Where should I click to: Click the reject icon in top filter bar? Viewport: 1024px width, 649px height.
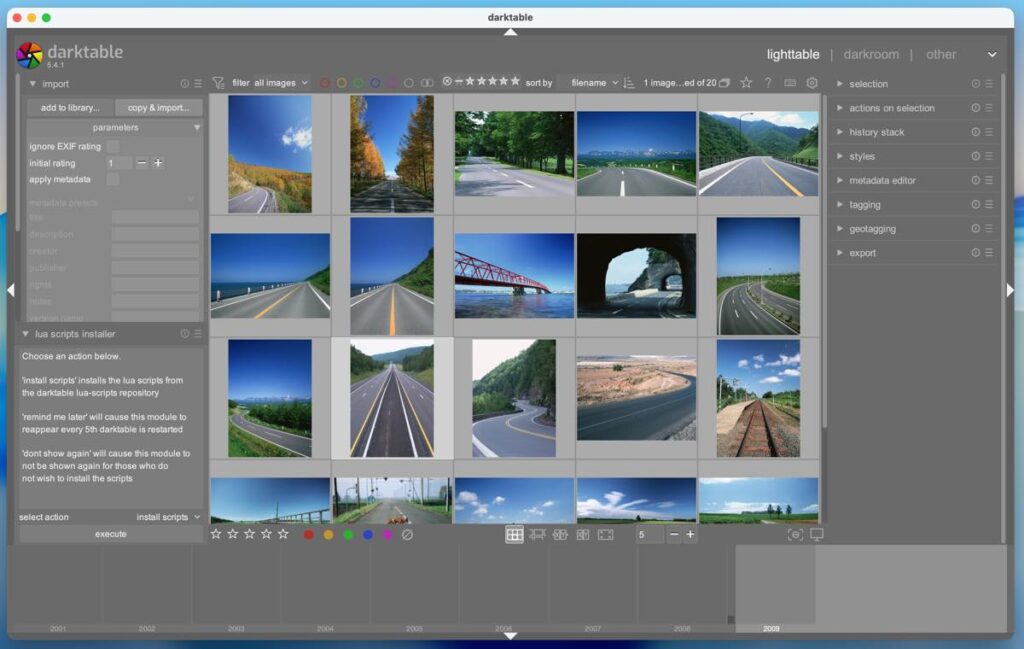tap(447, 82)
